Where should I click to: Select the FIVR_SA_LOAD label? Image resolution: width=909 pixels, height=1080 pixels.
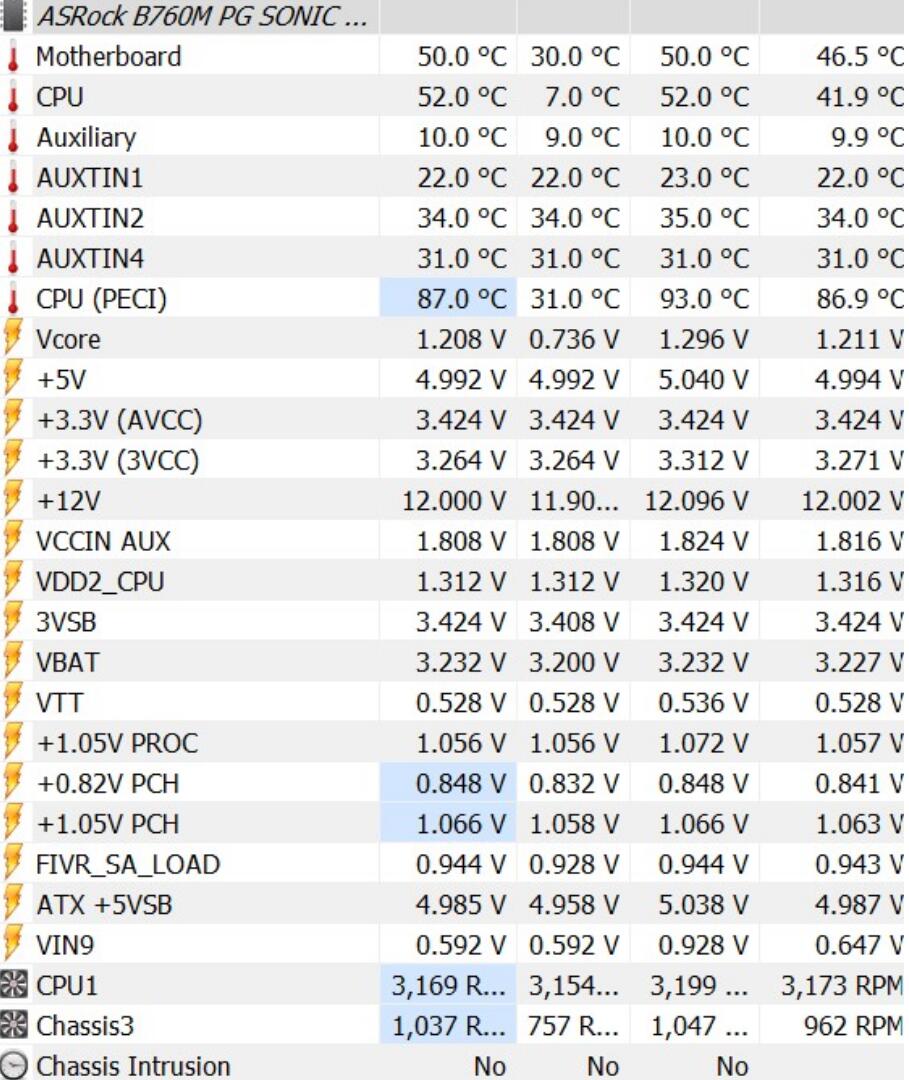tap(128, 865)
